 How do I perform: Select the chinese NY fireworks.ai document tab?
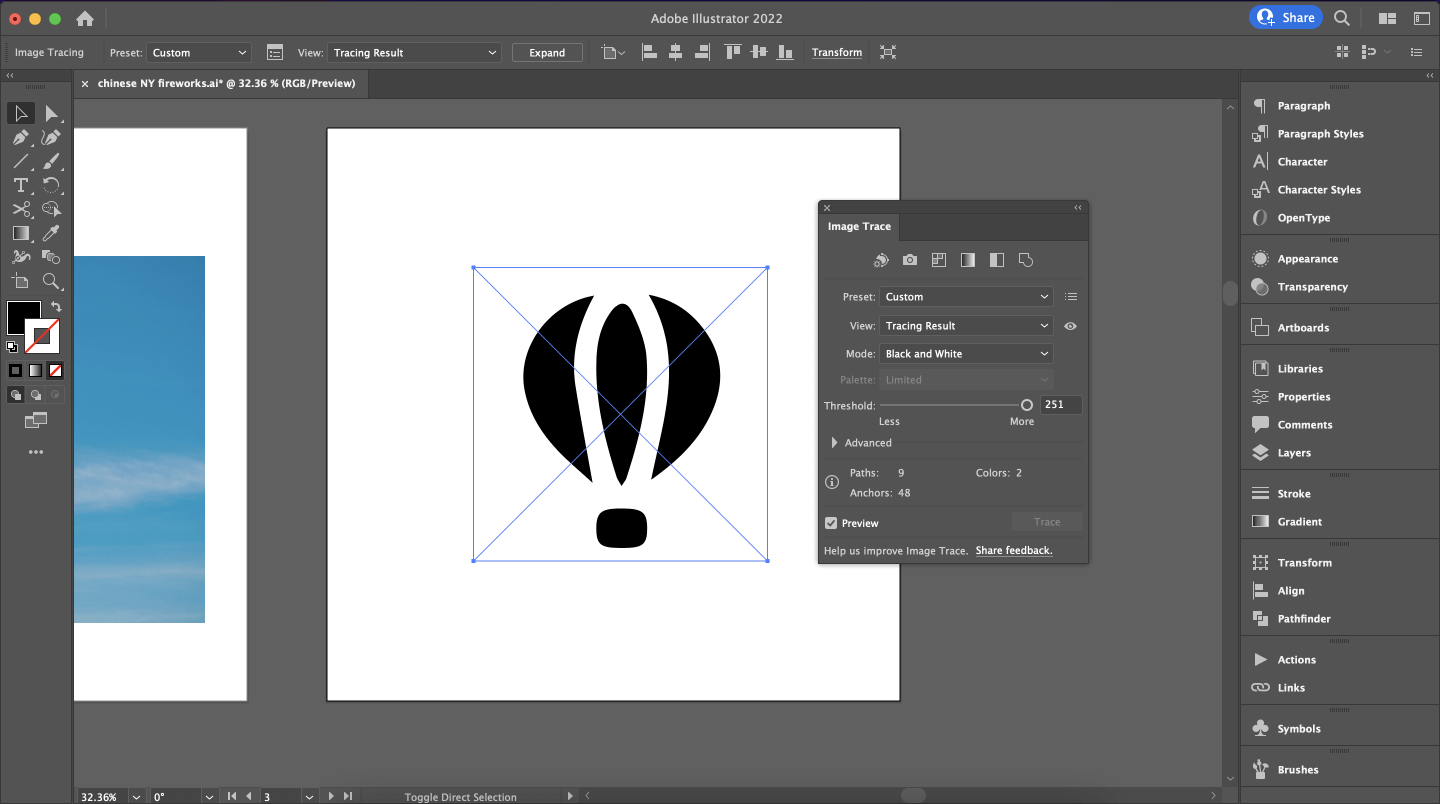coord(226,84)
